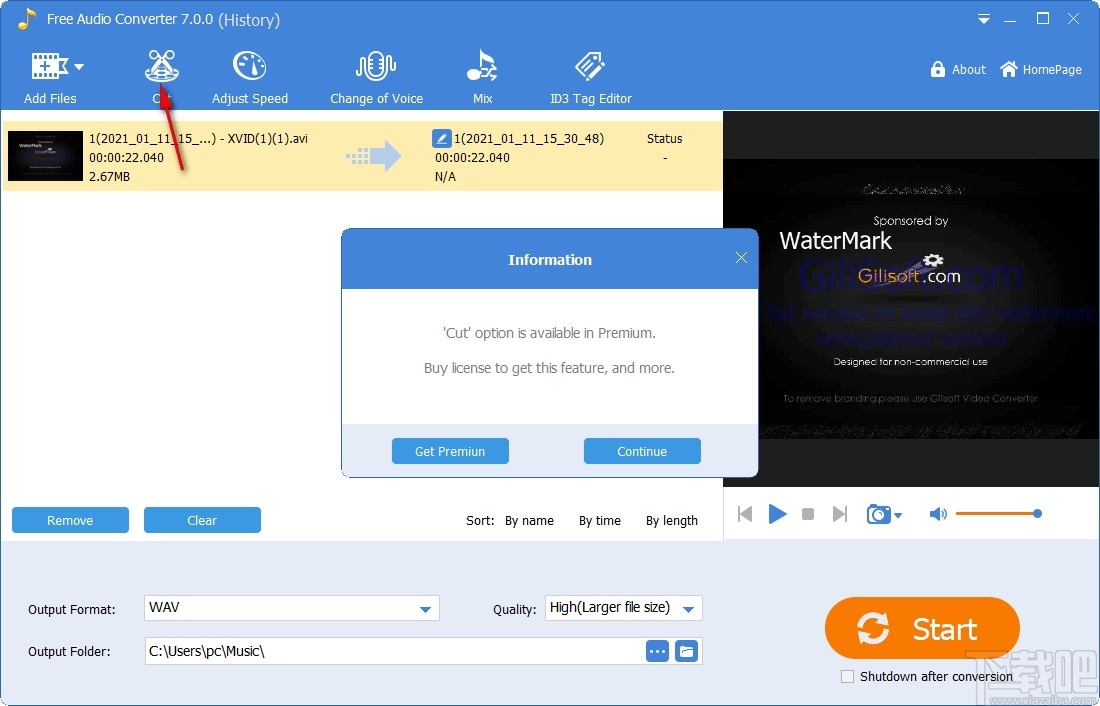This screenshot has width=1100, height=706.
Task: Mute audio with the speaker icon
Action: pos(938,513)
